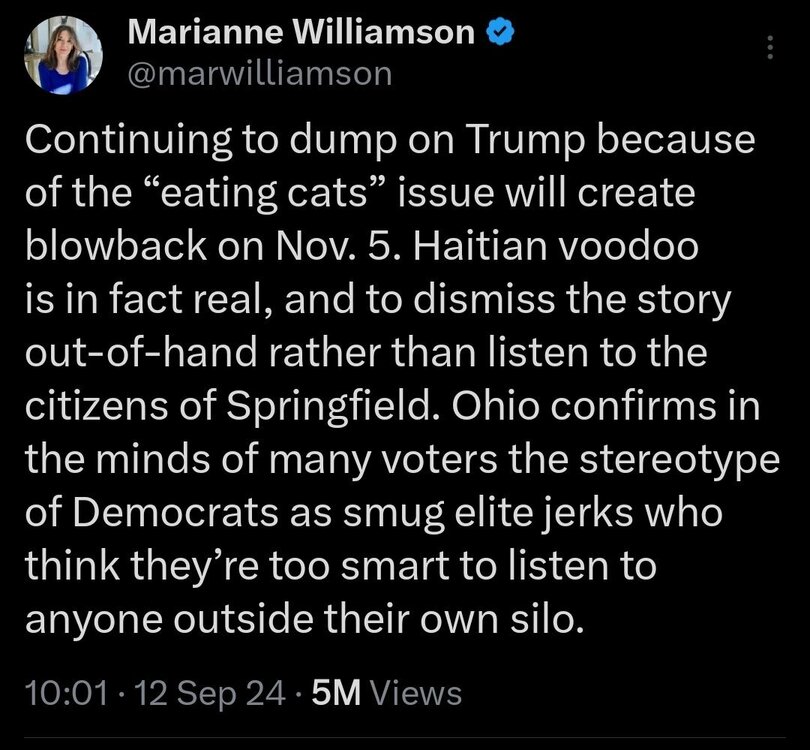Open the three-dot more options menu
The width and height of the screenshot is (810, 750).
(x=770, y=47)
